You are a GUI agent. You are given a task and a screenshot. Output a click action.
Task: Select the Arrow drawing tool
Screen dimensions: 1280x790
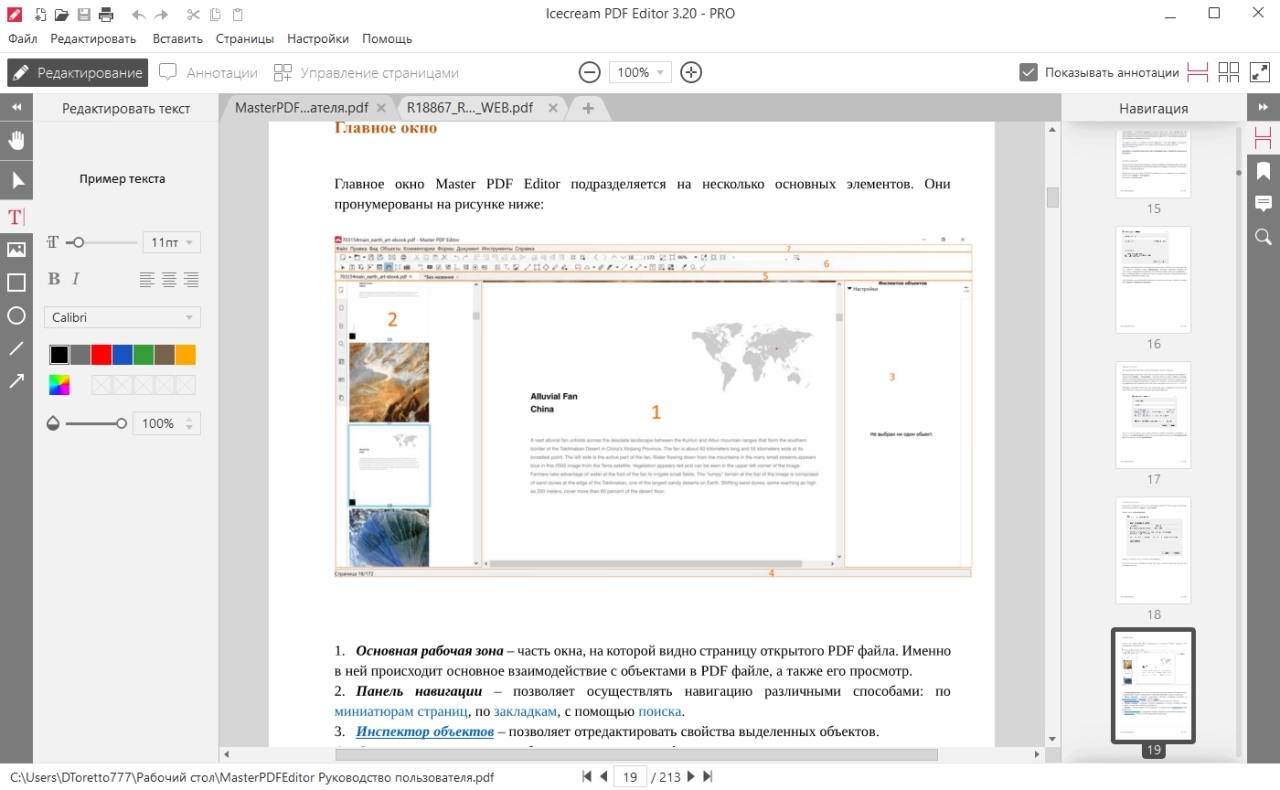click(x=16, y=381)
